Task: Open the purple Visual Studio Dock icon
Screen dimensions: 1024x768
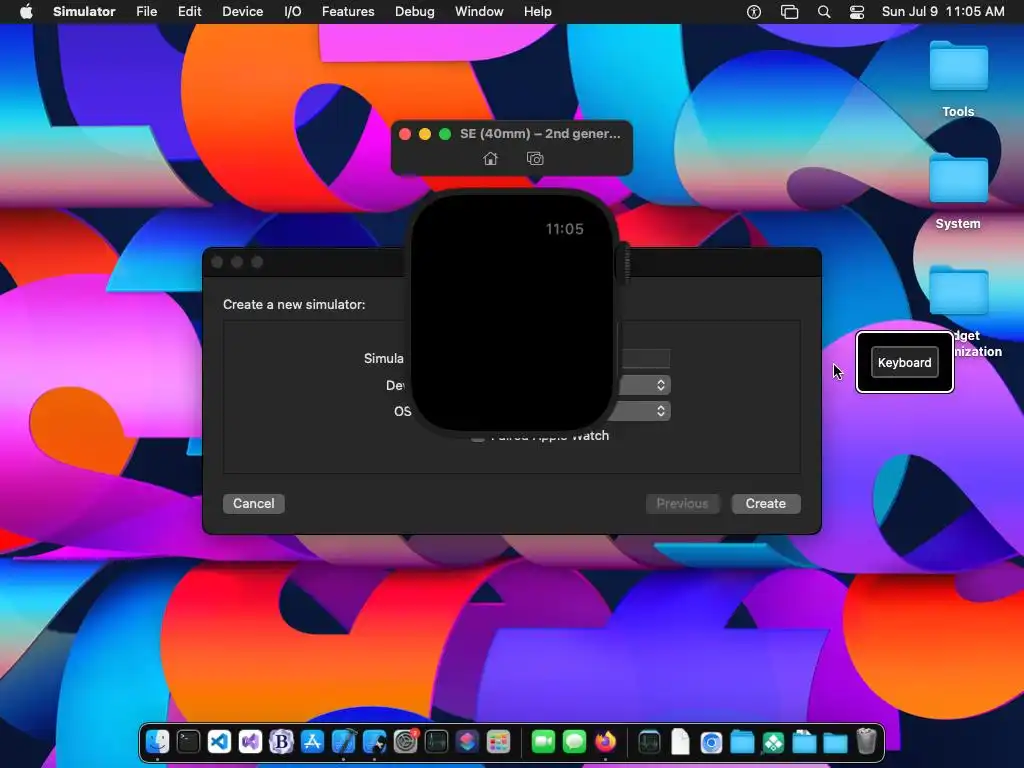Action: [250, 742]
